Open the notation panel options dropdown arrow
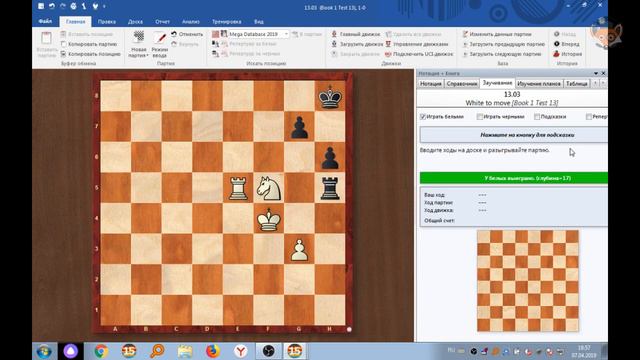The width and height of the screenshot is (640, 360). pos(596,73)
